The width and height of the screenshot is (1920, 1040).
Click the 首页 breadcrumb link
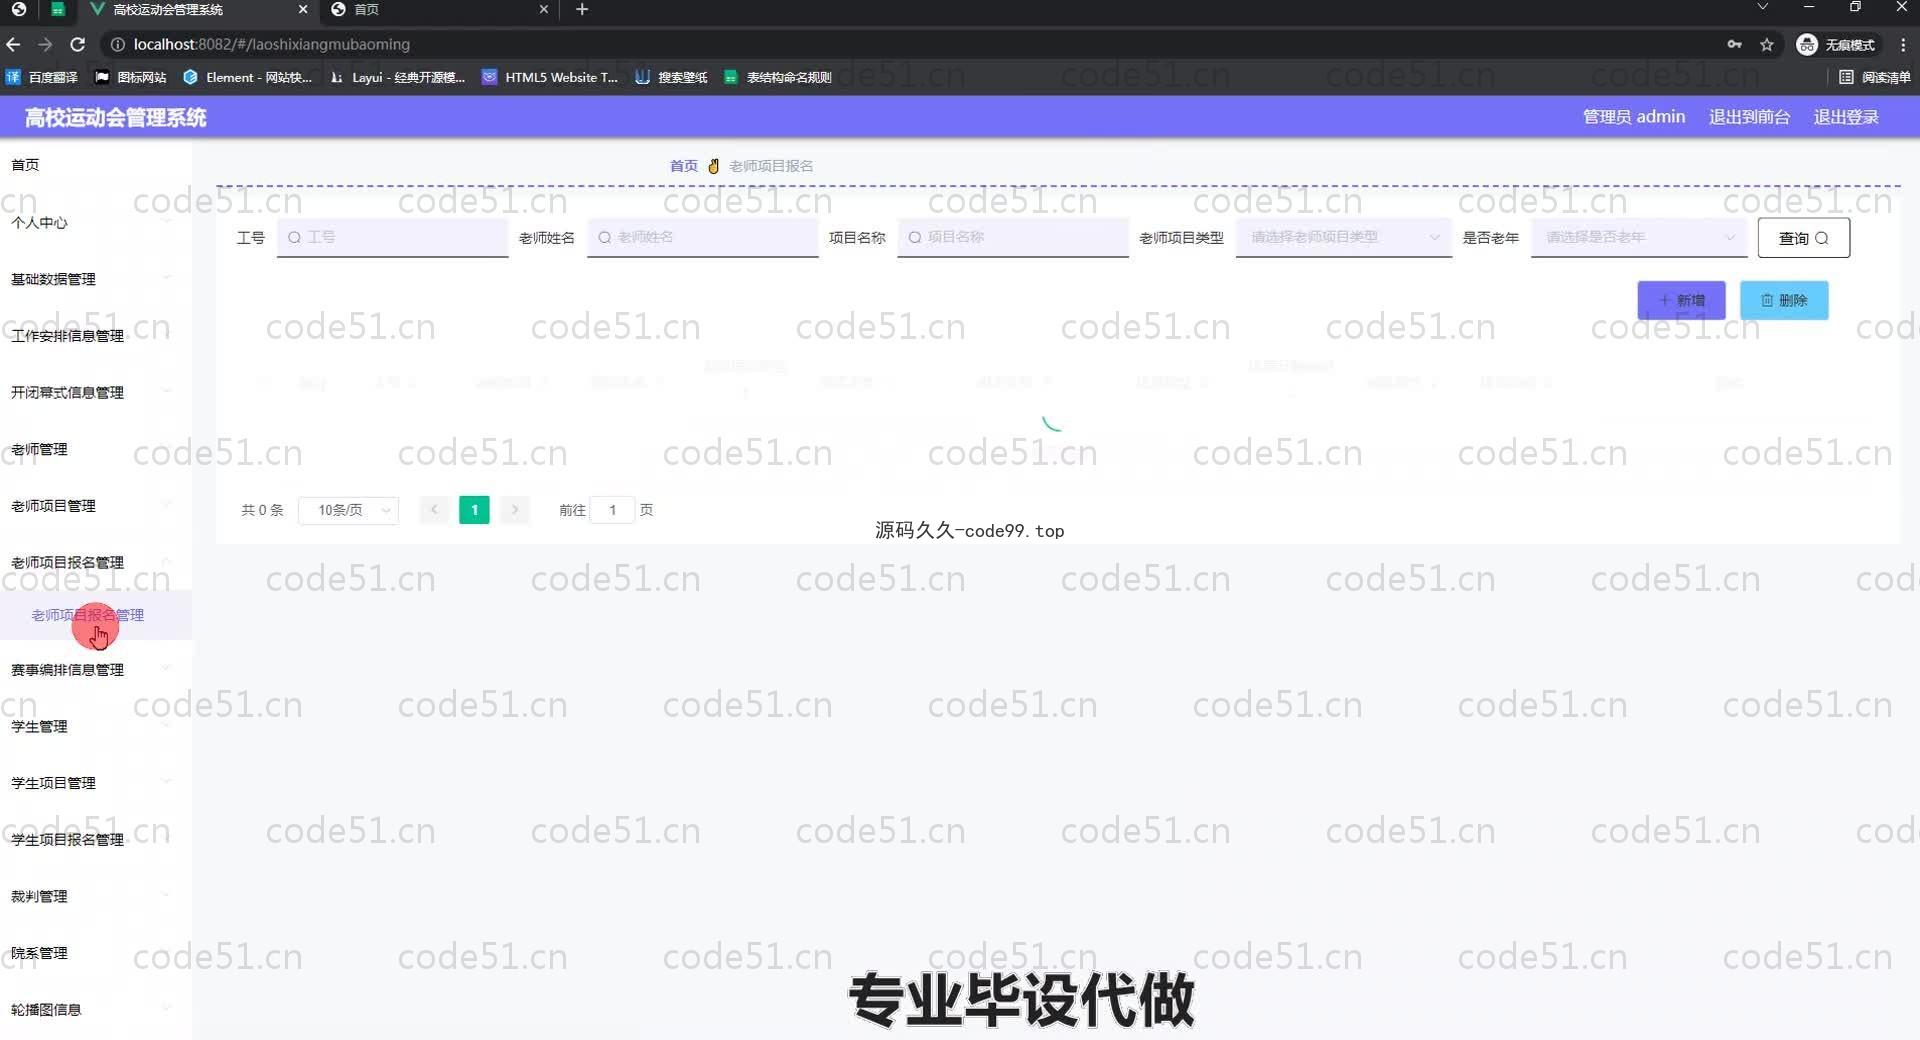tap(684, 166)
